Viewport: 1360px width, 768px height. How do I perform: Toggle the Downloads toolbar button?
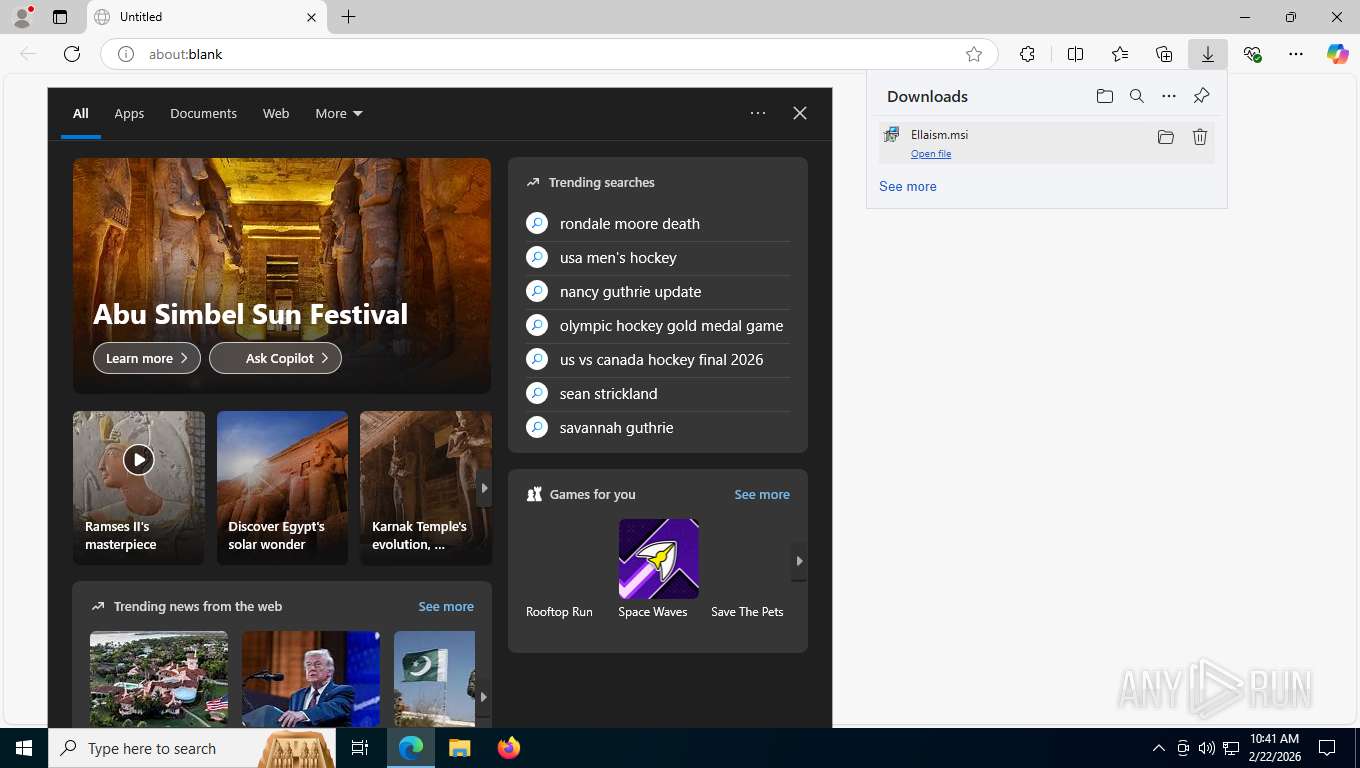(x=1208, y=54)
